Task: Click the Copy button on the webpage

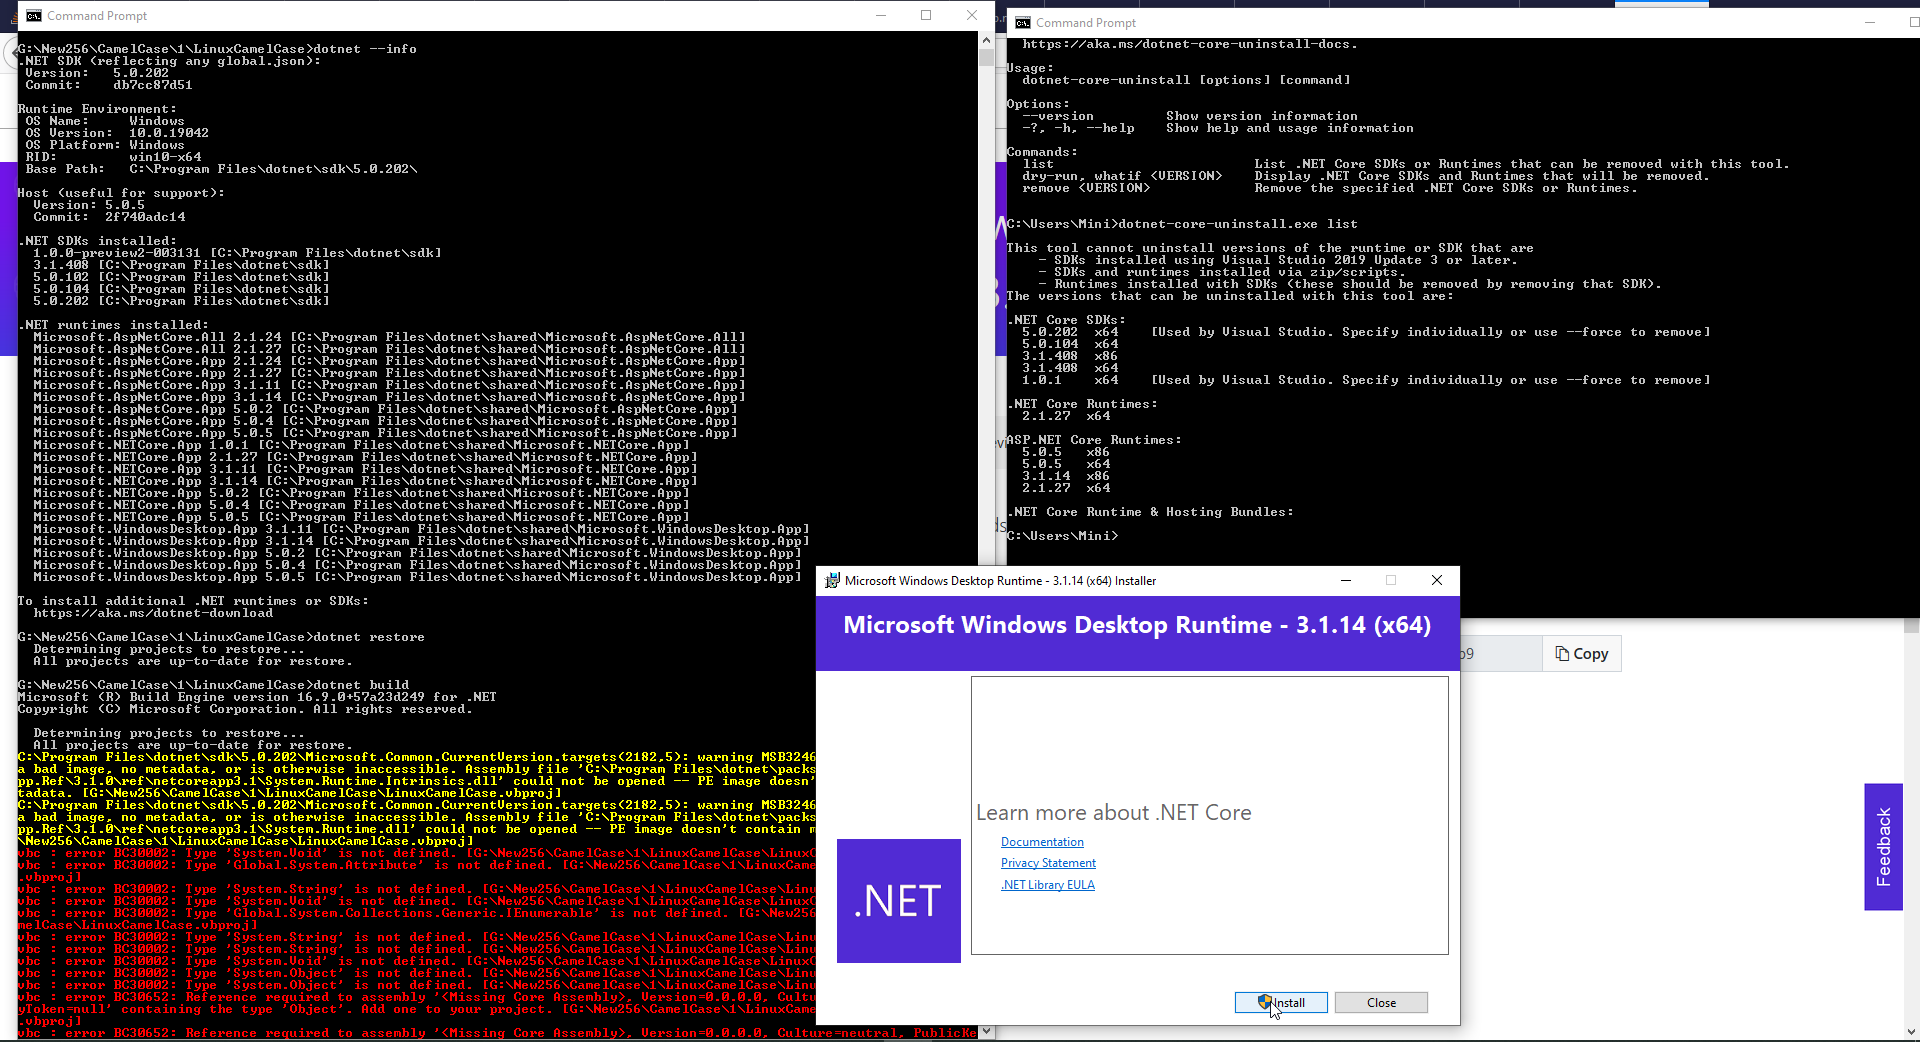Action: click(x=1581, y=654)
